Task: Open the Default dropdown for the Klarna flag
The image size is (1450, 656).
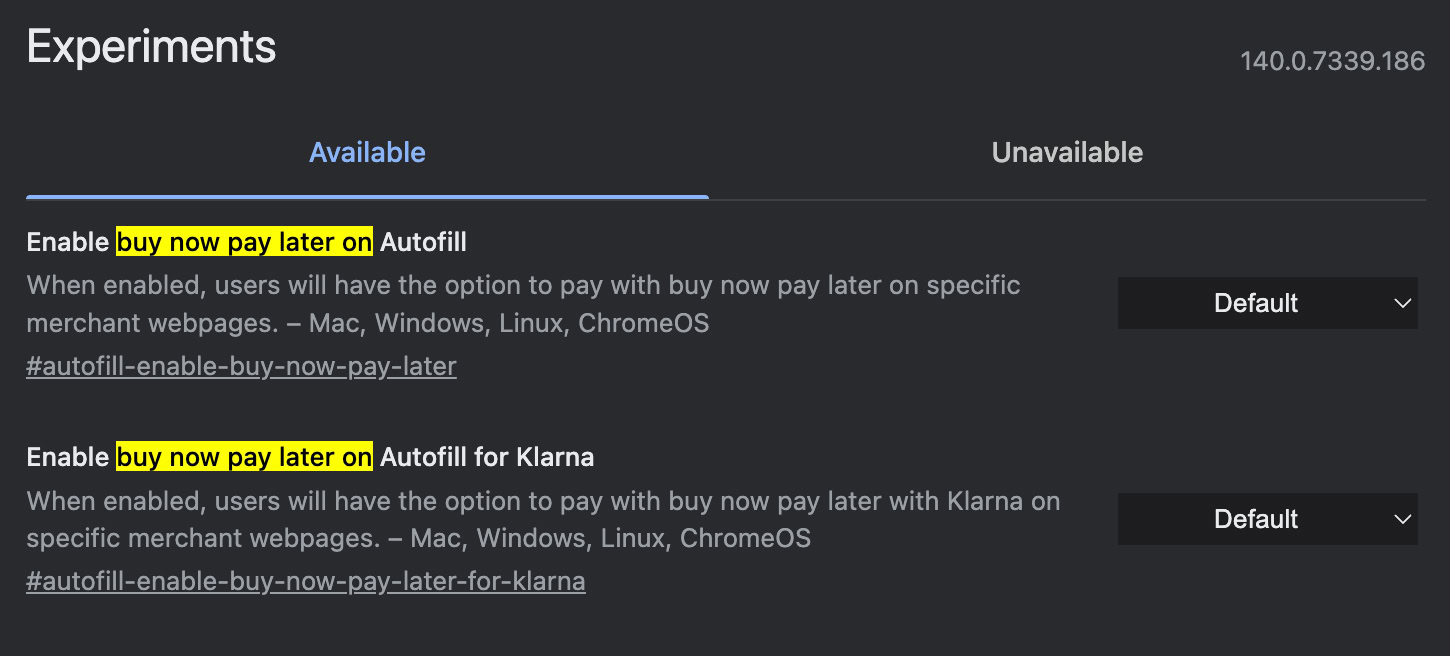Action: pos(1267,519)
